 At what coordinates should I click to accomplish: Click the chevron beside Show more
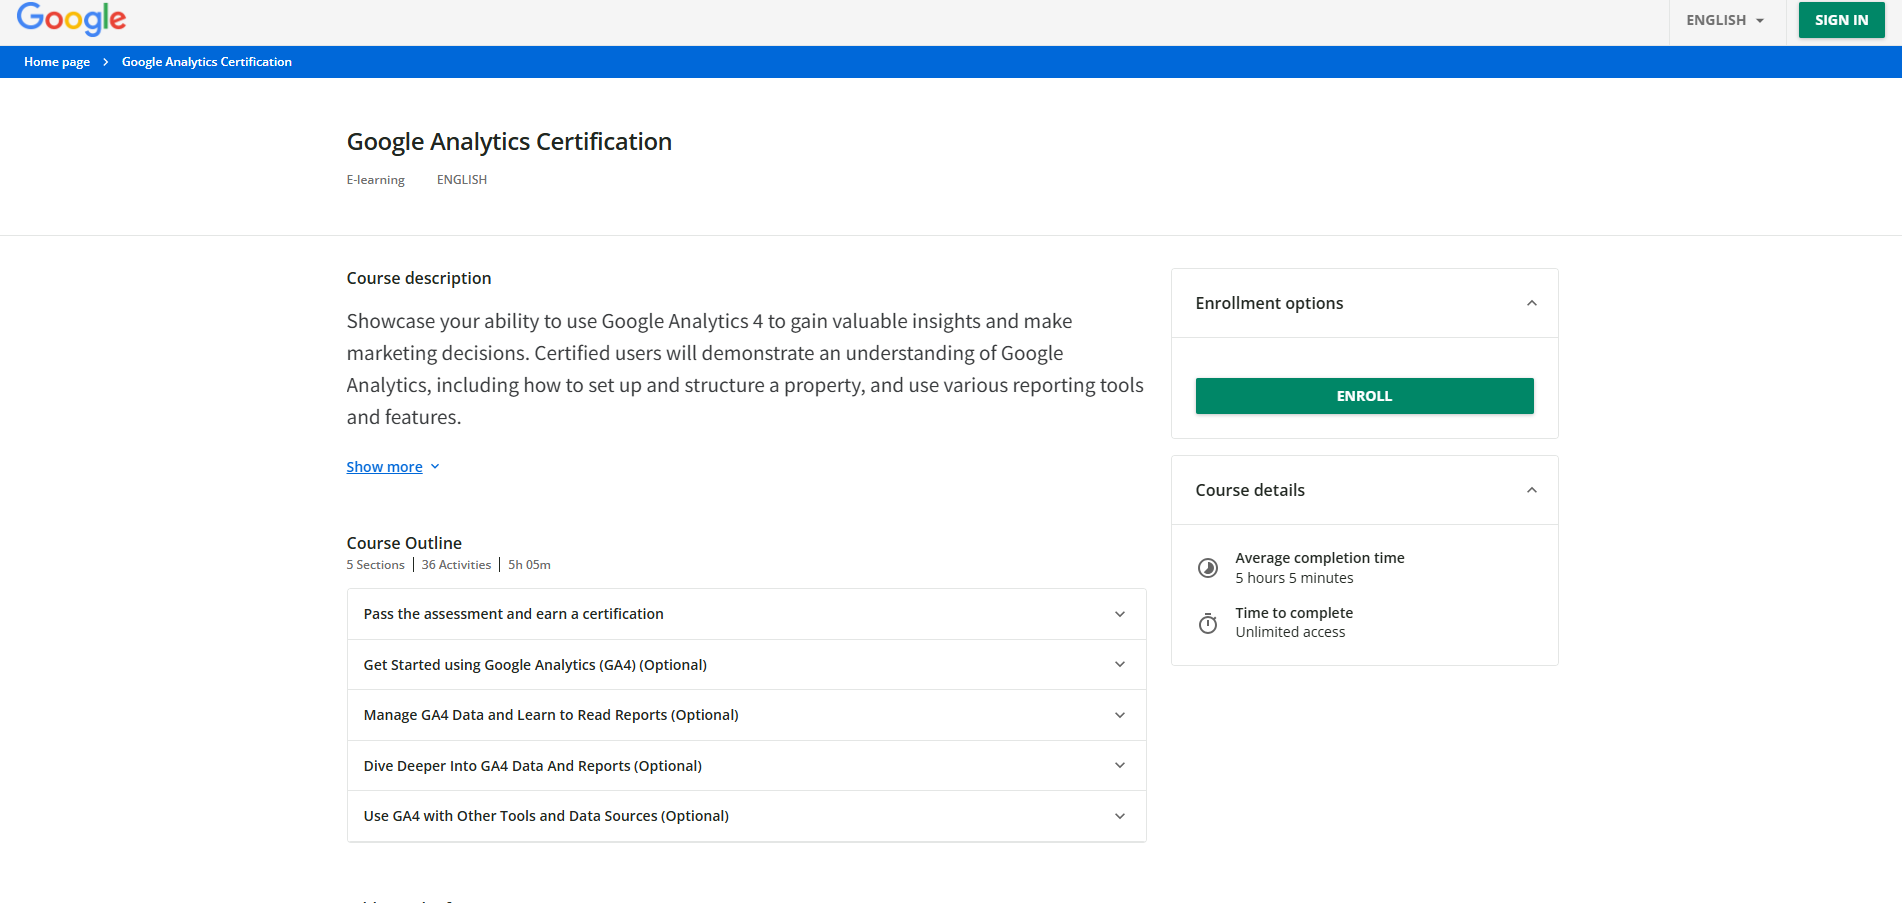435,467
